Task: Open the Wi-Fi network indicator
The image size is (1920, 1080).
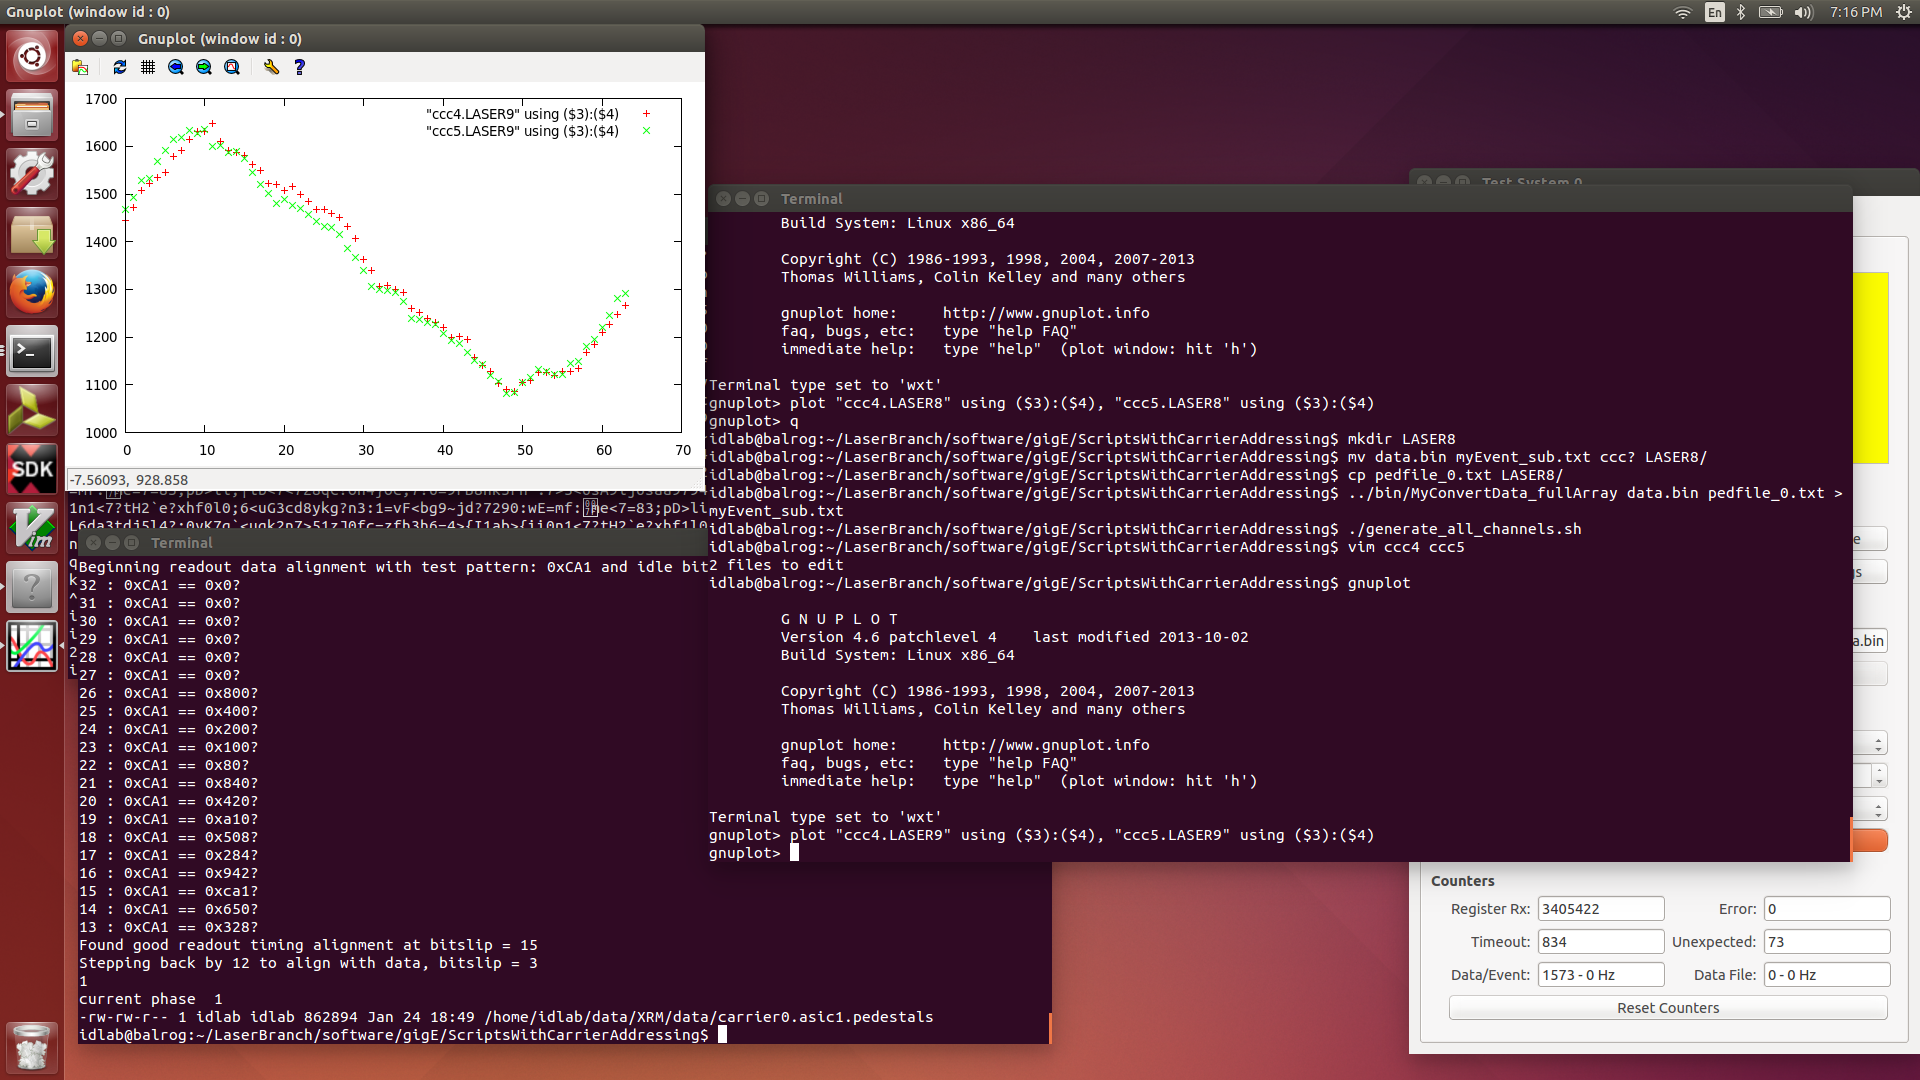Action: point(1682,12)
